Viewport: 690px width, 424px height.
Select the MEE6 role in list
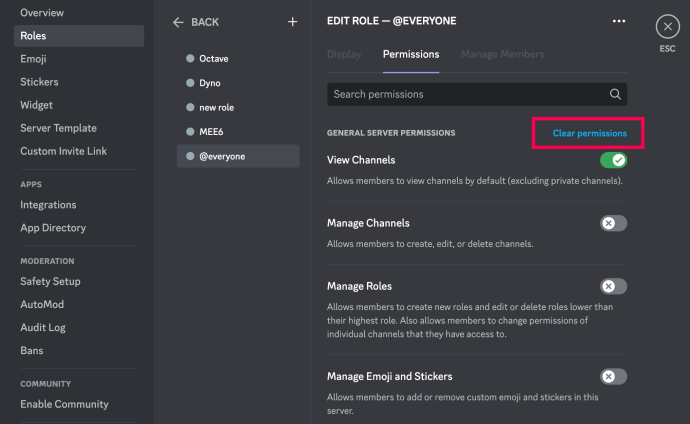pyautogui.click(x=210, y=131)
